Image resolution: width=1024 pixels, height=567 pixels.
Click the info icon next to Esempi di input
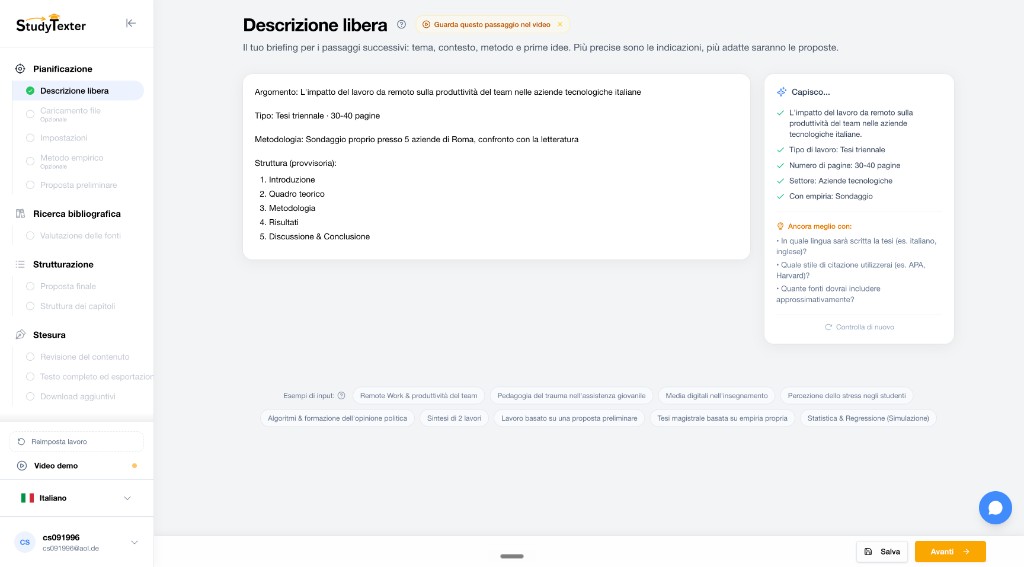pyautogui.click(x=341, y=396)
